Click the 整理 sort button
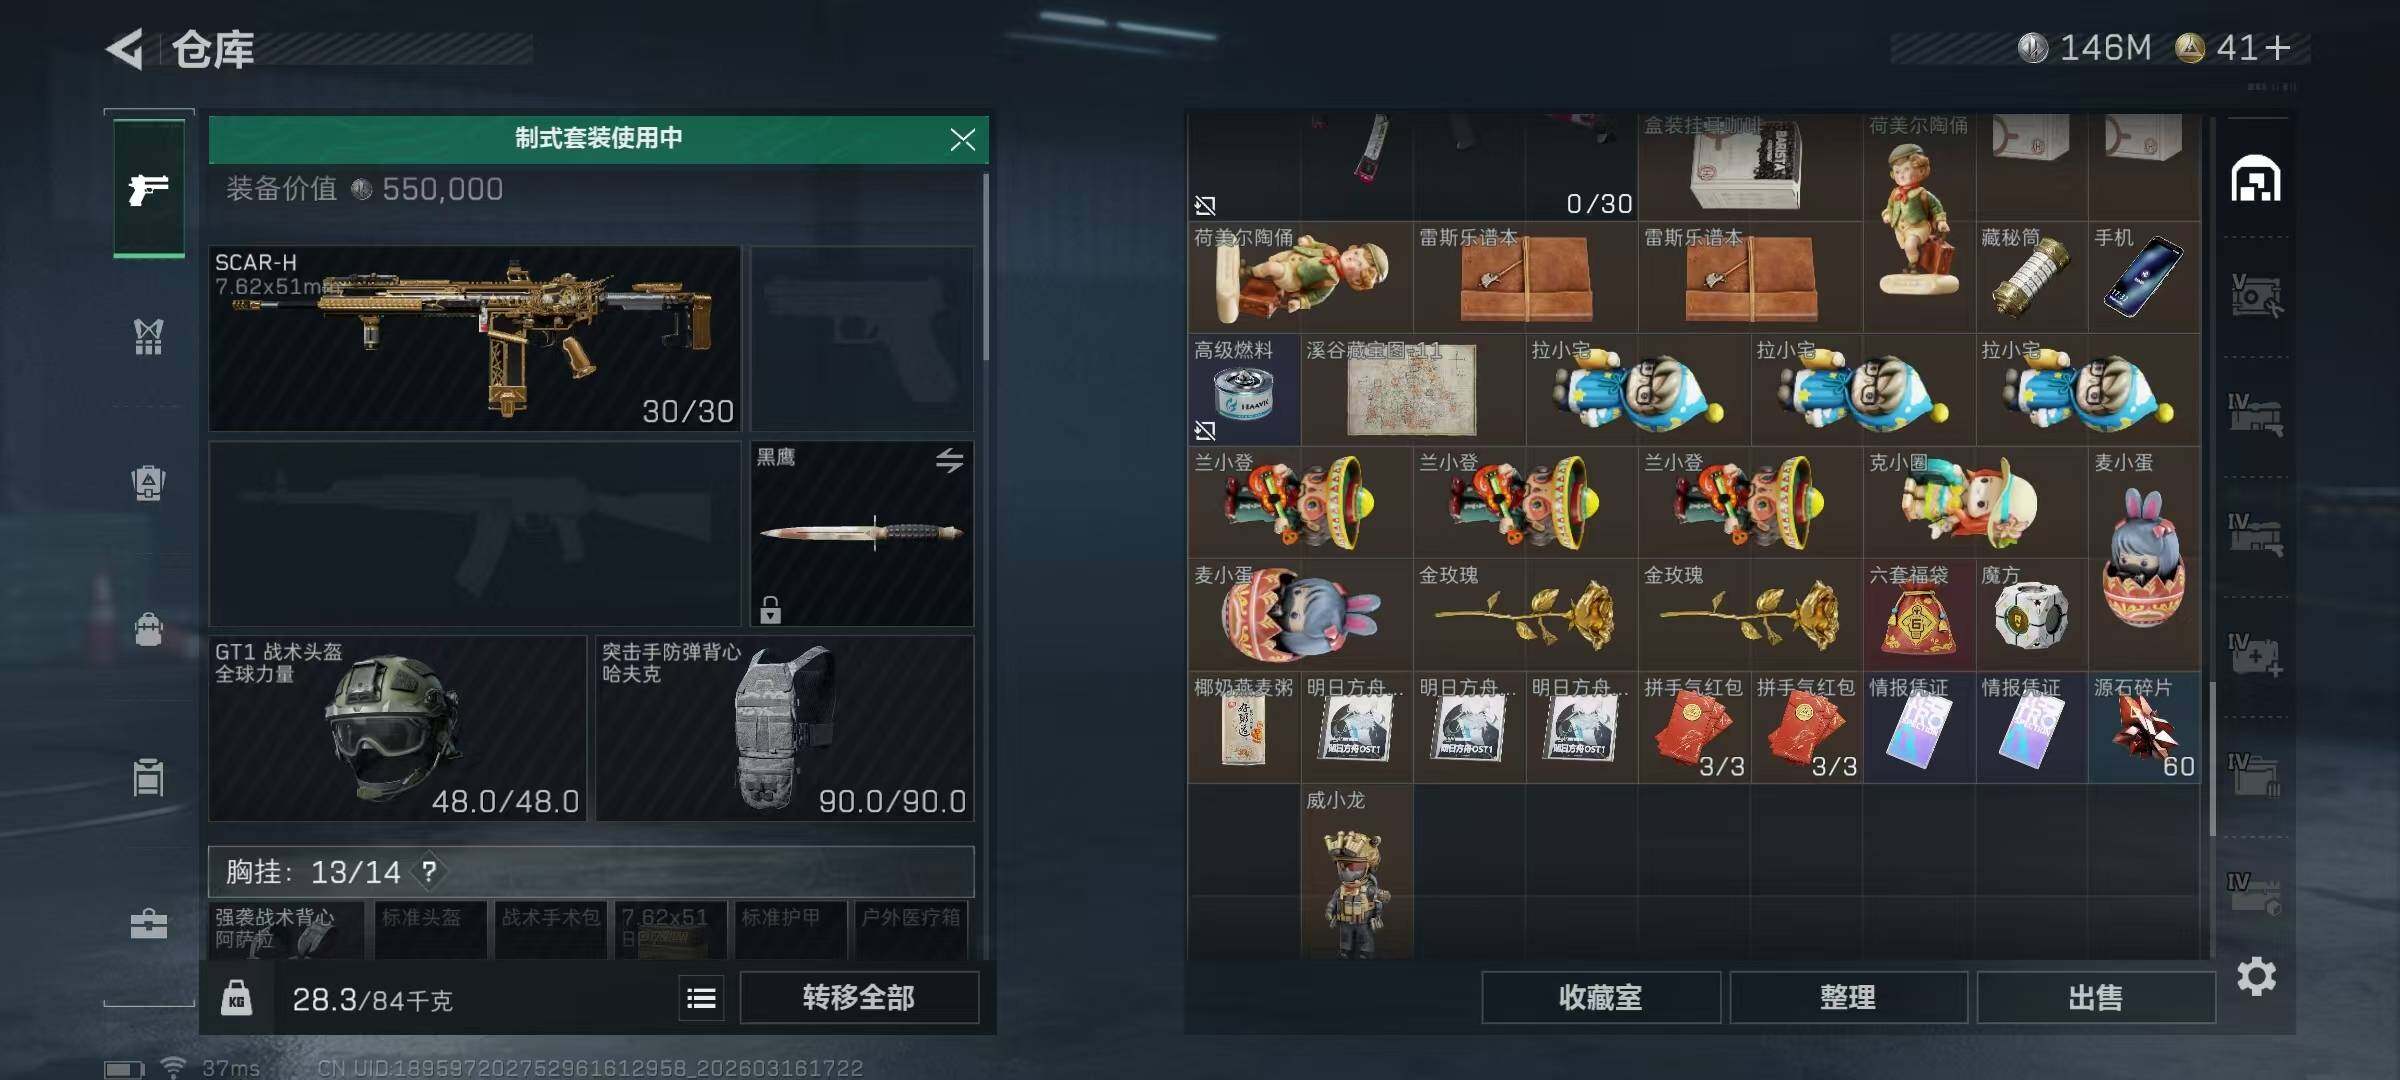The height and width of the screenshot is (1080, 2400). pyautogui.click(x=1848, y=997)
